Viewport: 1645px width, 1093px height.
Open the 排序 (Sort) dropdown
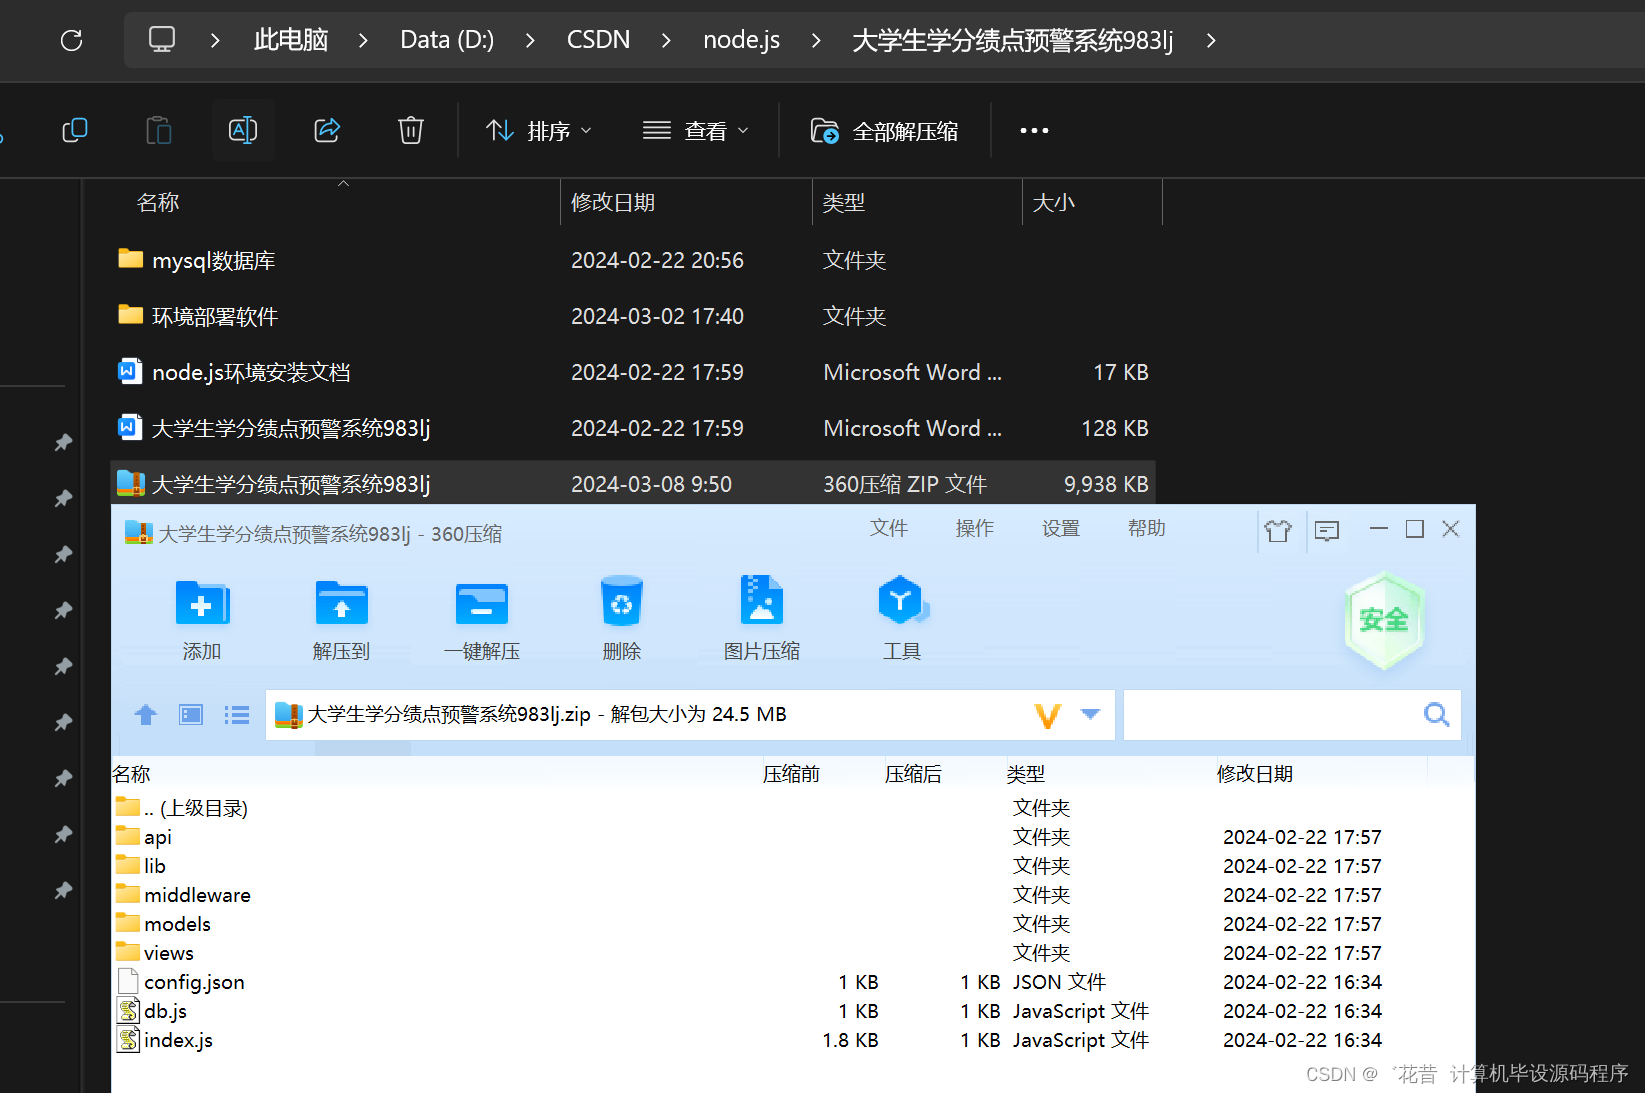[x=539, y=130]
